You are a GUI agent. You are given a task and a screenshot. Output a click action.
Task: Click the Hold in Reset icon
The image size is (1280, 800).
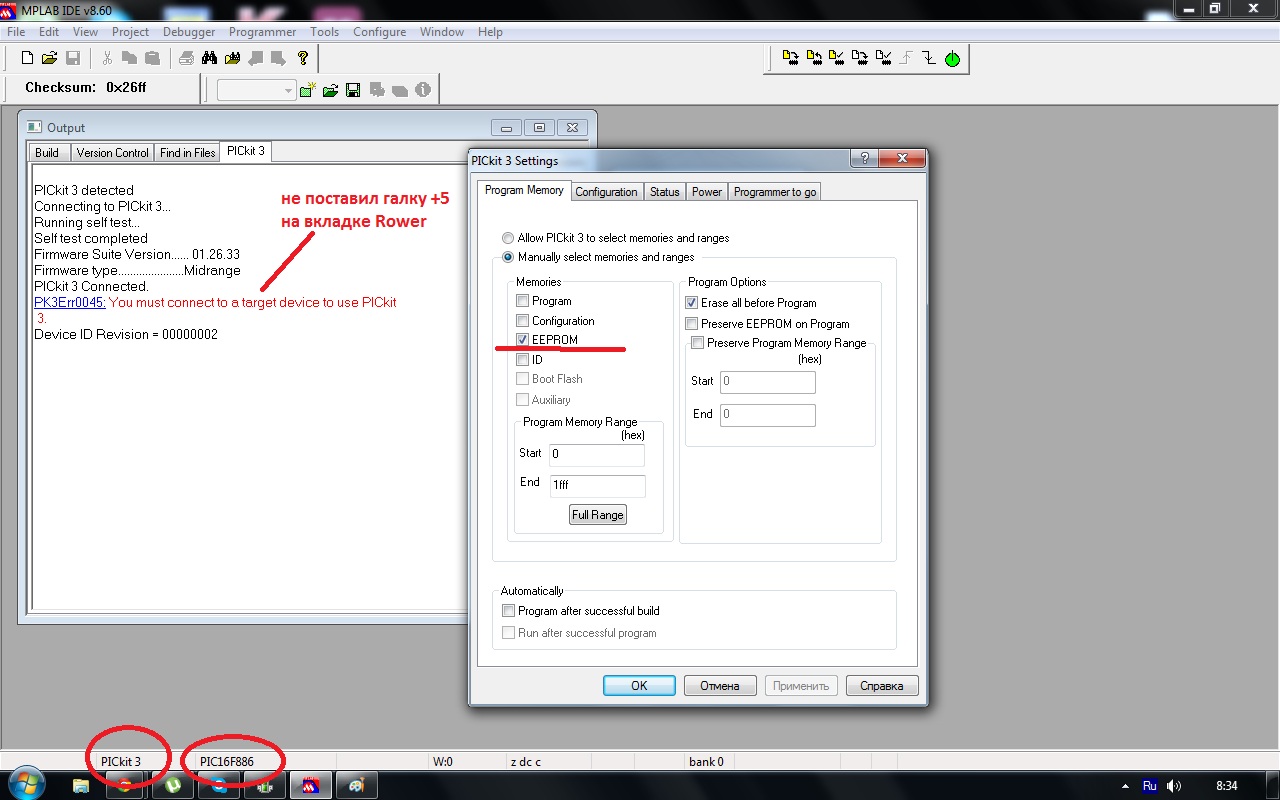point(929,58)
